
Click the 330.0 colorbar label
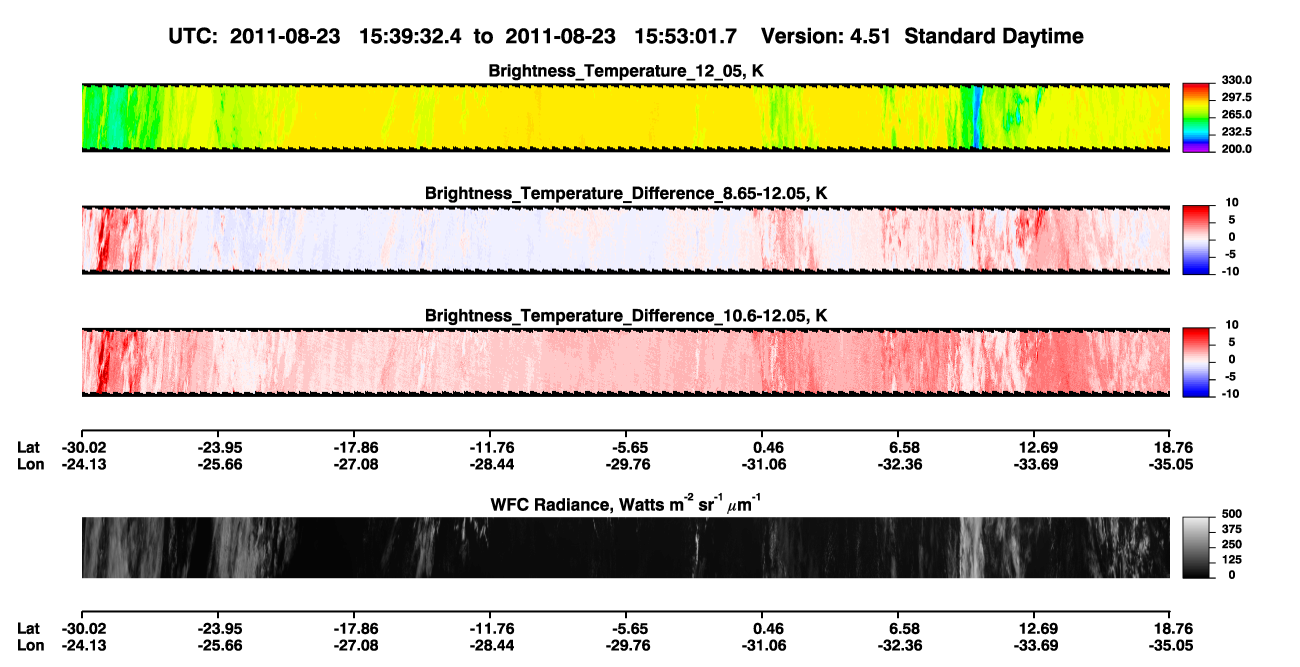point(1235,81)
